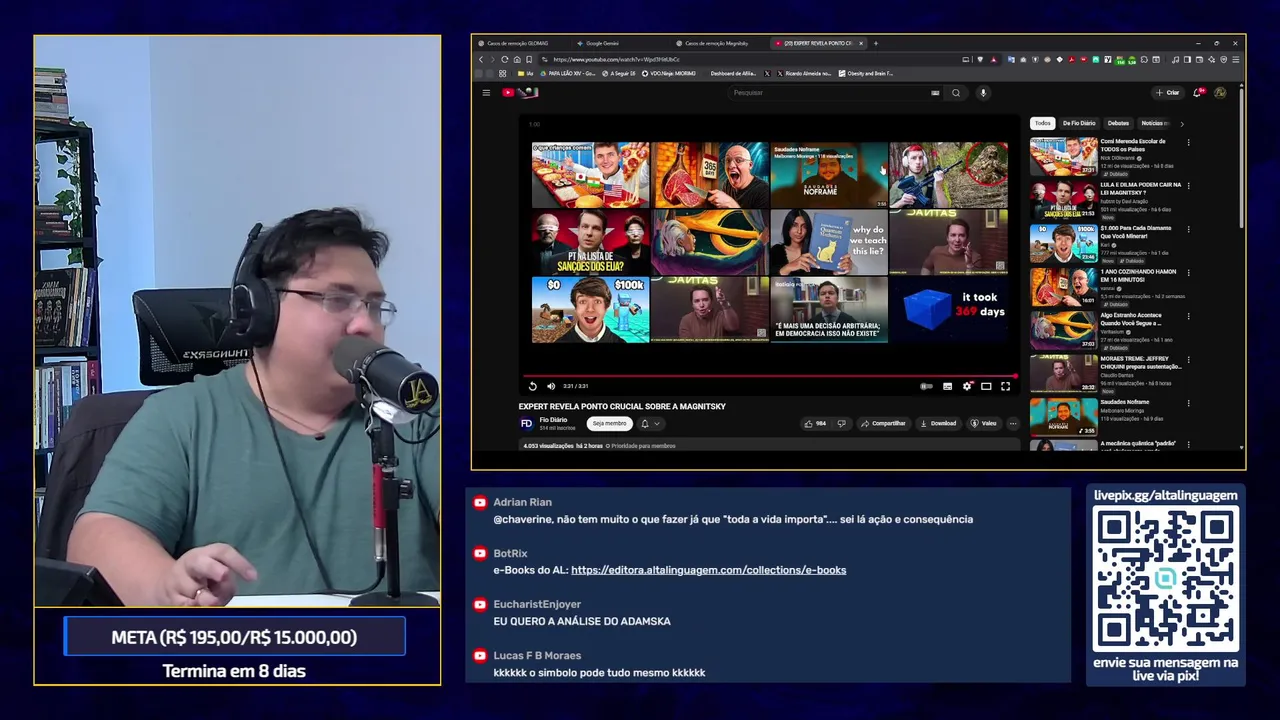
Task: Open editora.altalinguagem.com e-books link in chat
Action: click(x=708, y=570)
